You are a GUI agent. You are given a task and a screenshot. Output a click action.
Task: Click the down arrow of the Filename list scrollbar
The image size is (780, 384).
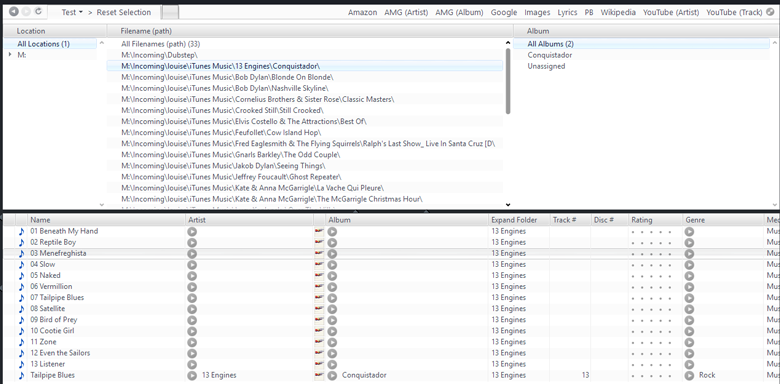pyautogui.click(x=508, y=204)
